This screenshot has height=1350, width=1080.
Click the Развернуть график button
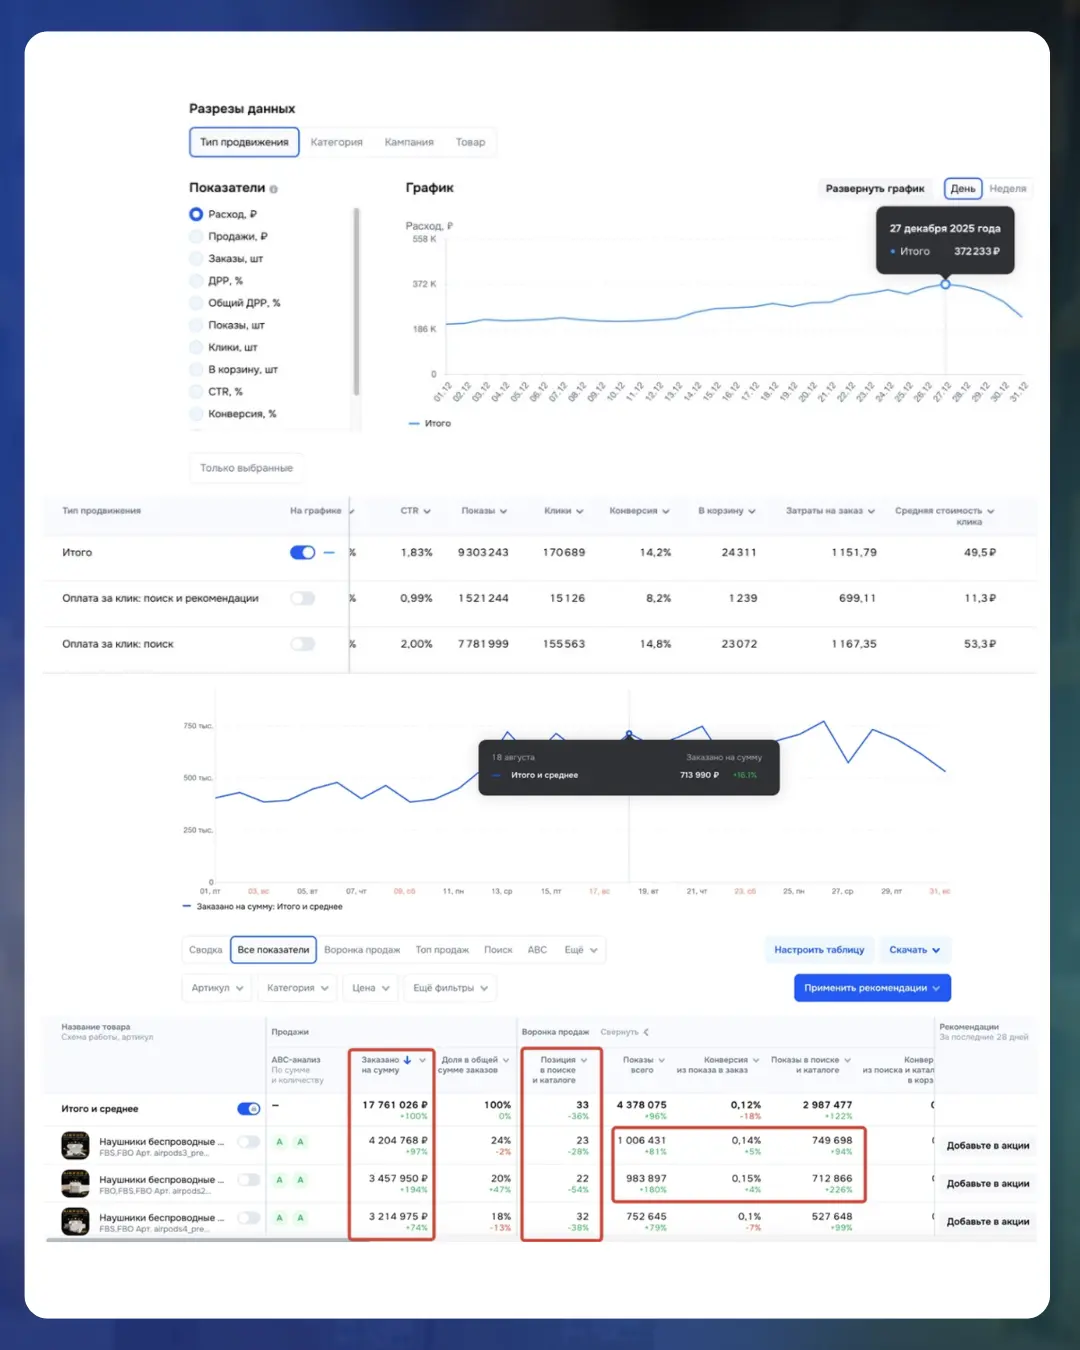coord(874,189)
